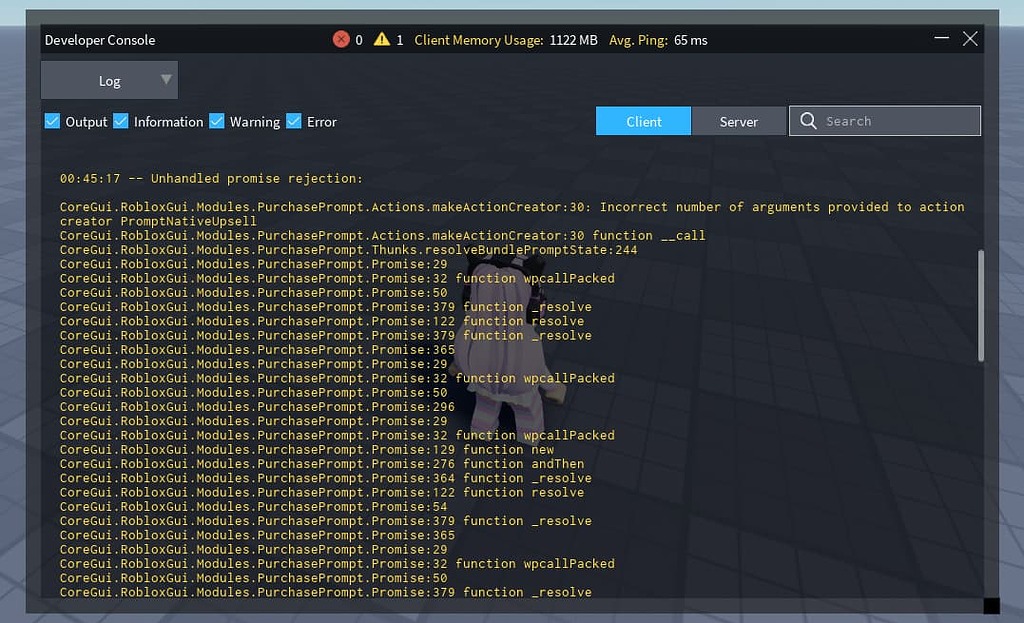The image size is (1024, 623).
Task: Disable the Information filter checkbox
Action: [x=121, y=120]
